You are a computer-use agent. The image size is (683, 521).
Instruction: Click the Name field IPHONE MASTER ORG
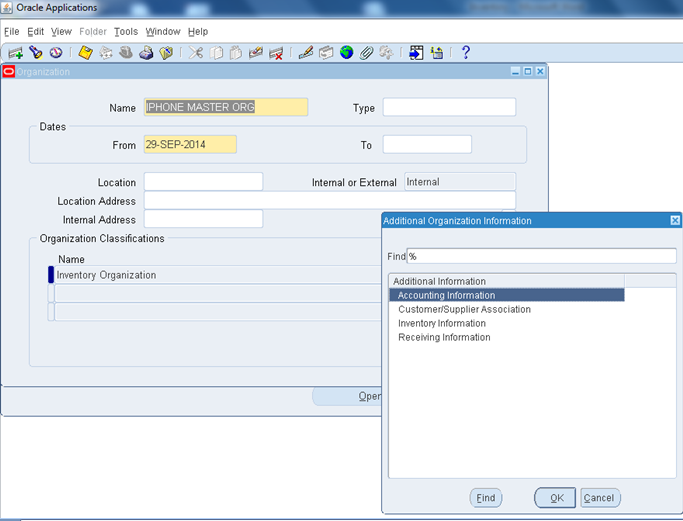(x=226, y=107)
